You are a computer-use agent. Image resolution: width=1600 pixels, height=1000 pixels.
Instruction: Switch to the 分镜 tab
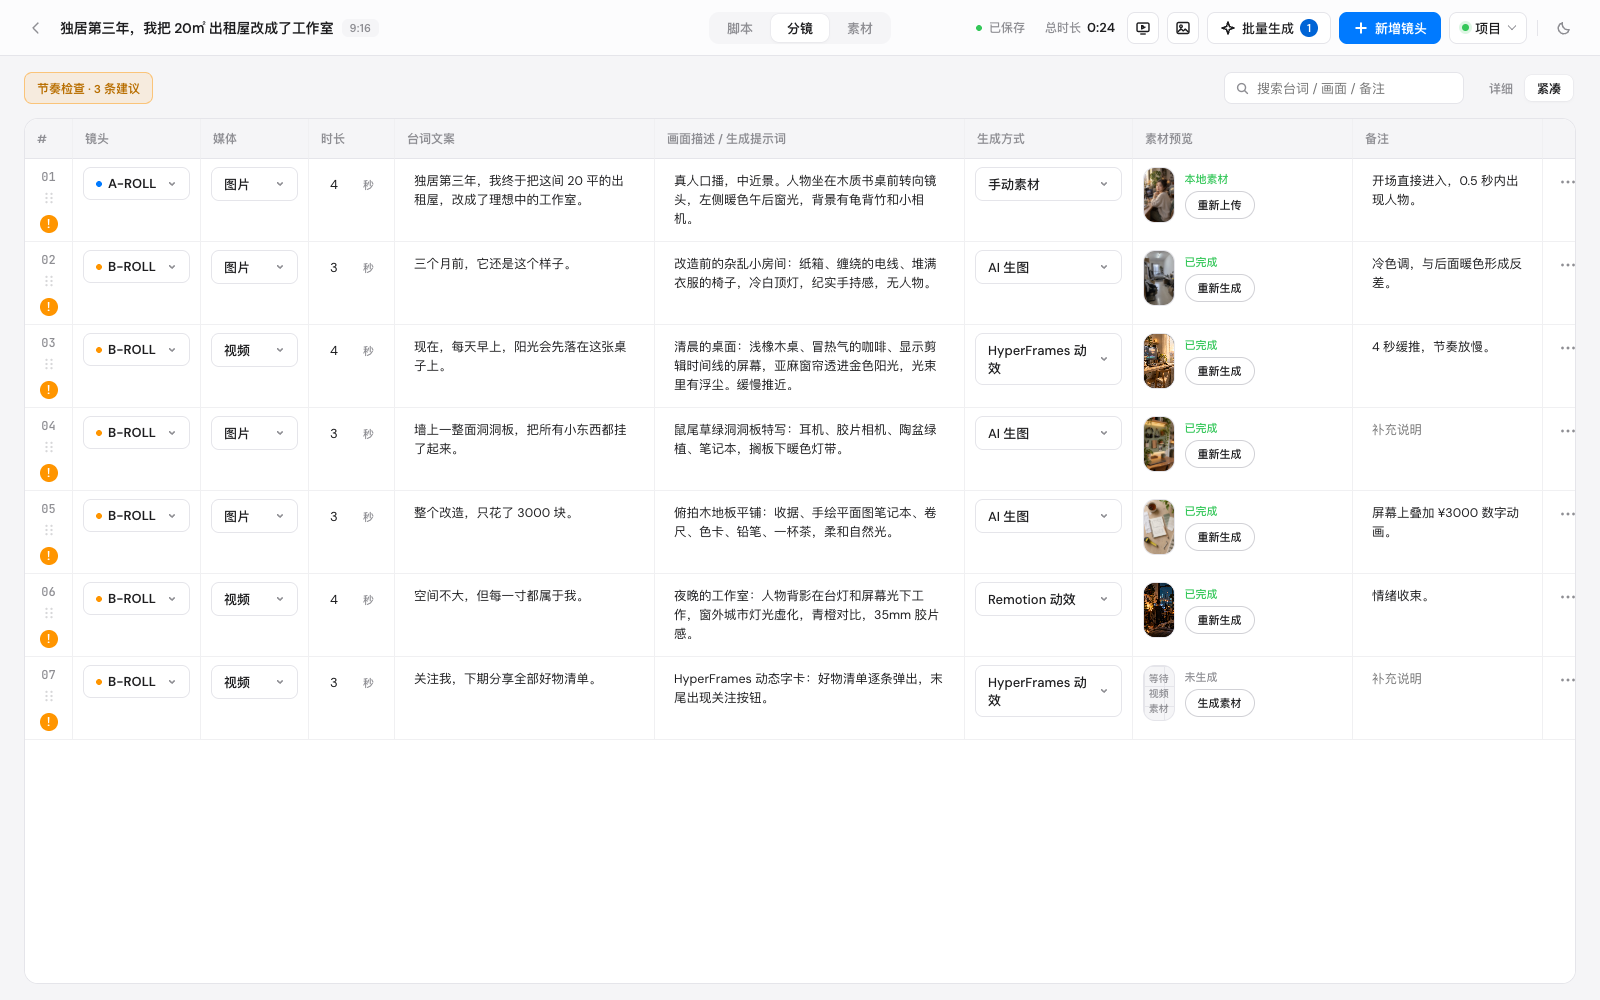800,28
